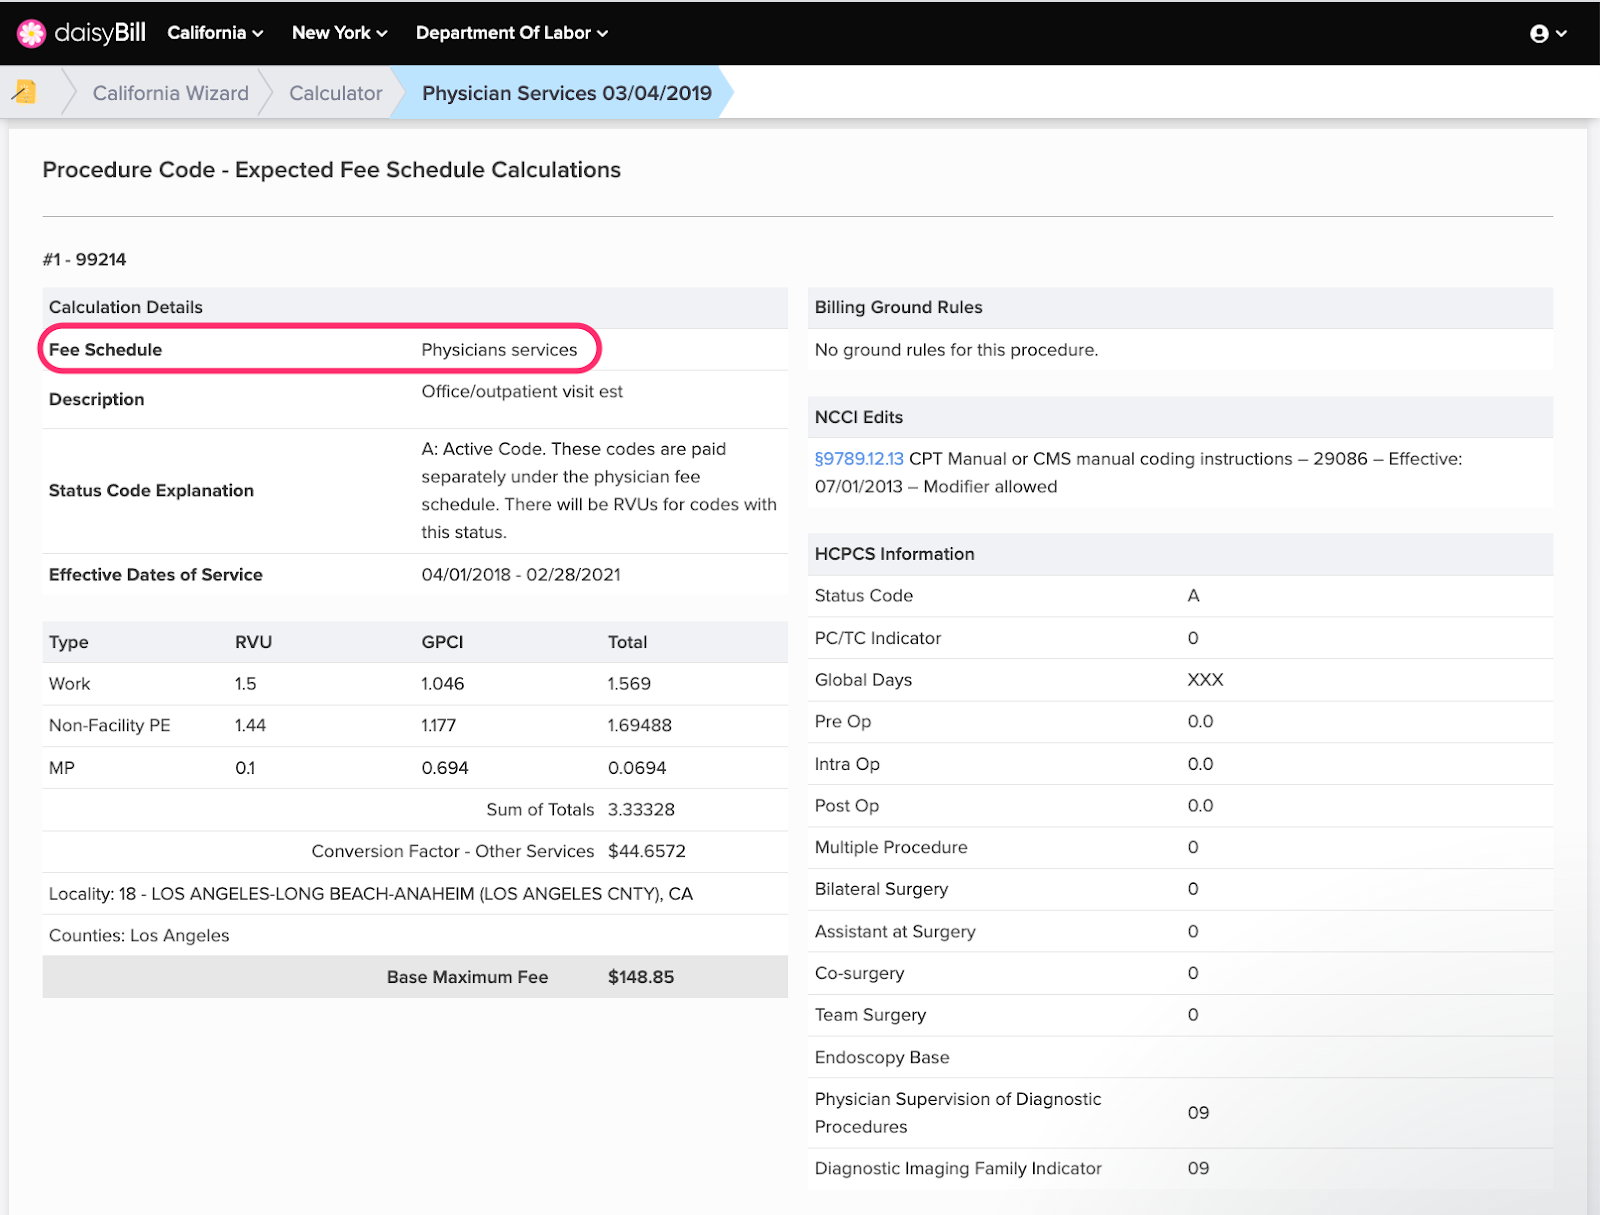The height and width of the screenshot is (1215, 1600).
Task: Click the daisyBill flower logo icon
Action: 31,33
